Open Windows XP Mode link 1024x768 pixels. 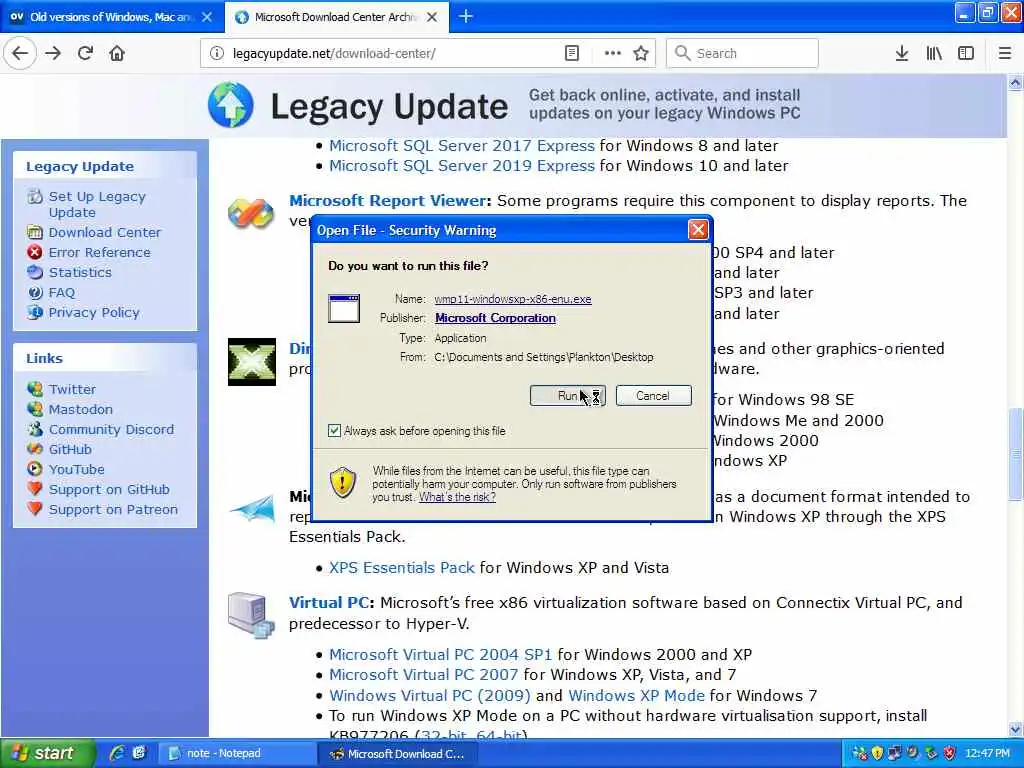point(636,696)
